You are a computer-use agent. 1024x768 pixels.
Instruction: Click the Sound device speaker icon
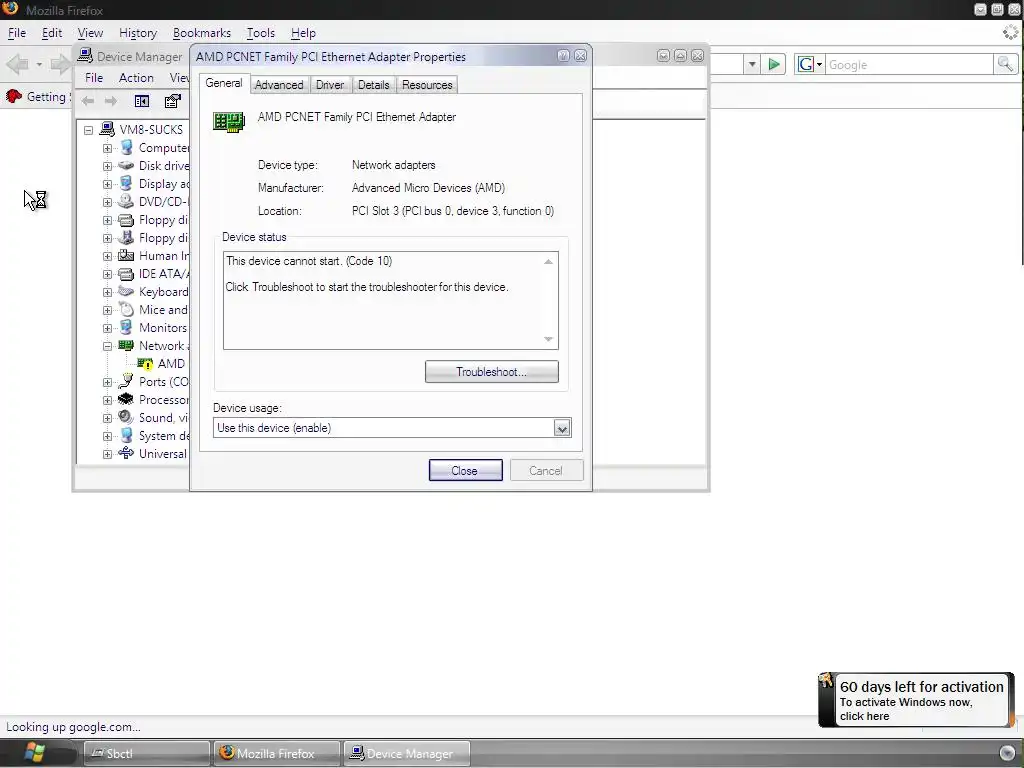(x=126, y=417)
